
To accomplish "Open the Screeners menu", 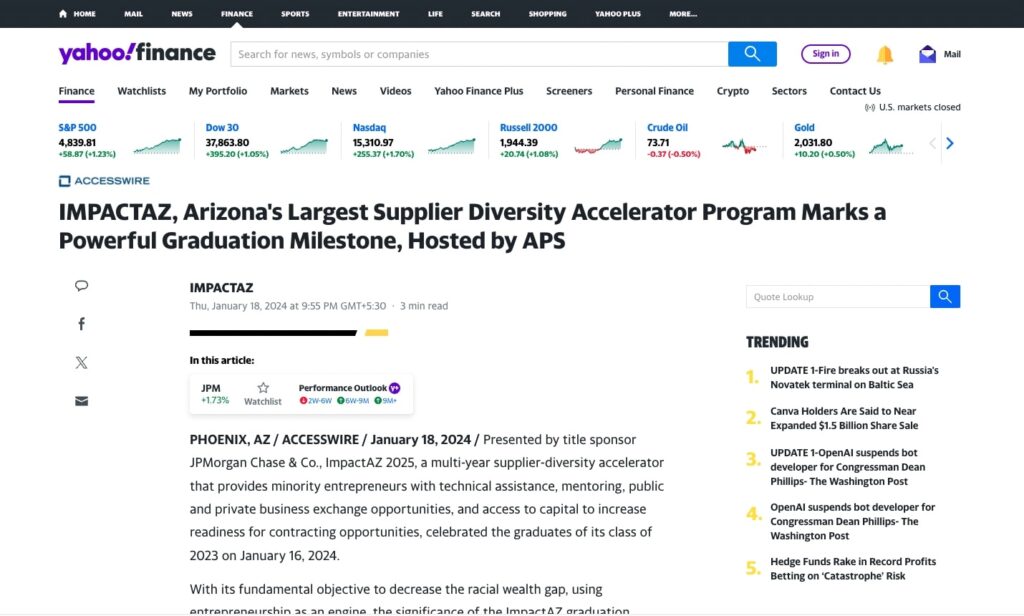I will pos(569,91).
